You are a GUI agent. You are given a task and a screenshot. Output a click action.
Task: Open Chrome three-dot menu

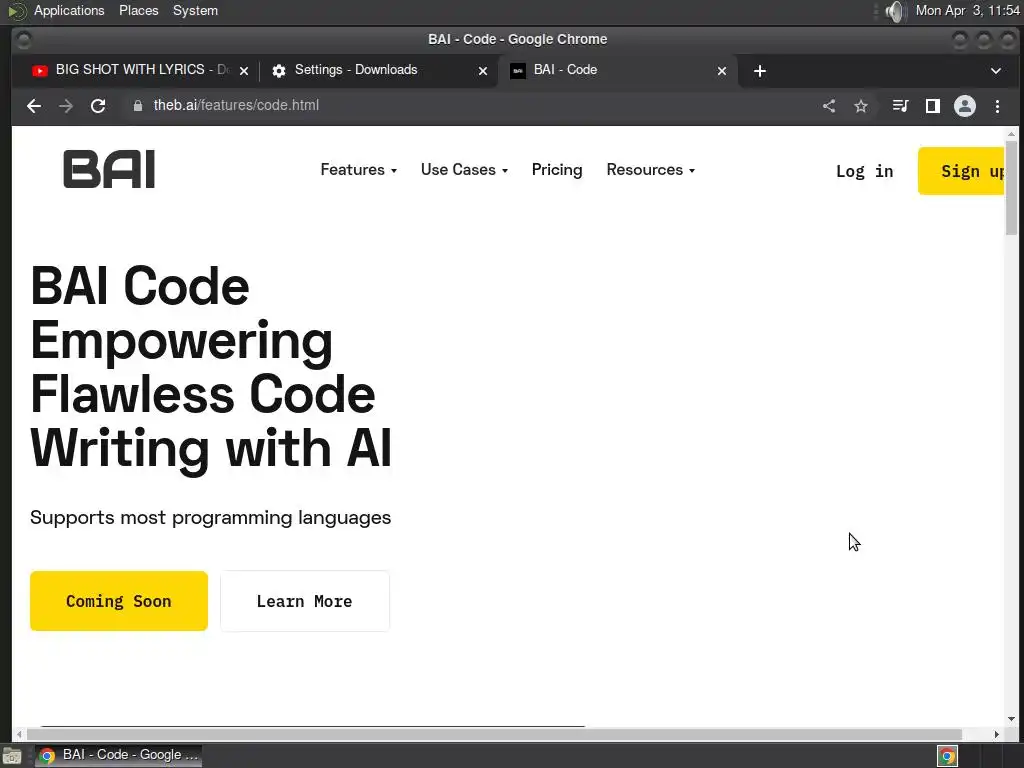point(997,106)
